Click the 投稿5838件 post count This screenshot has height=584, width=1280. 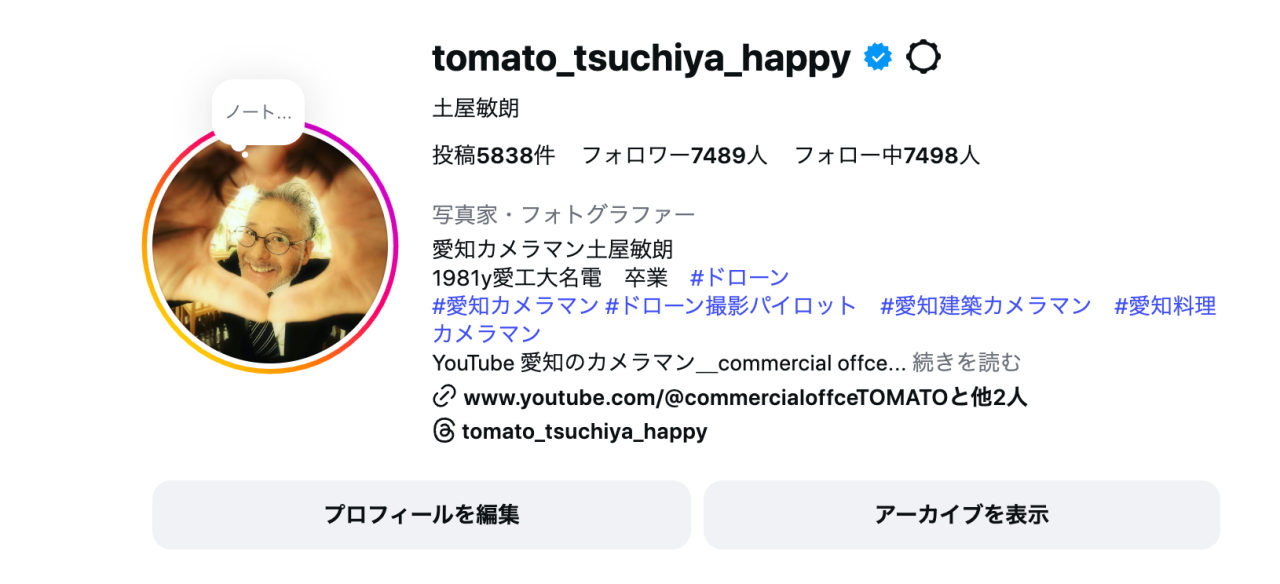click(x=493, y=155)
